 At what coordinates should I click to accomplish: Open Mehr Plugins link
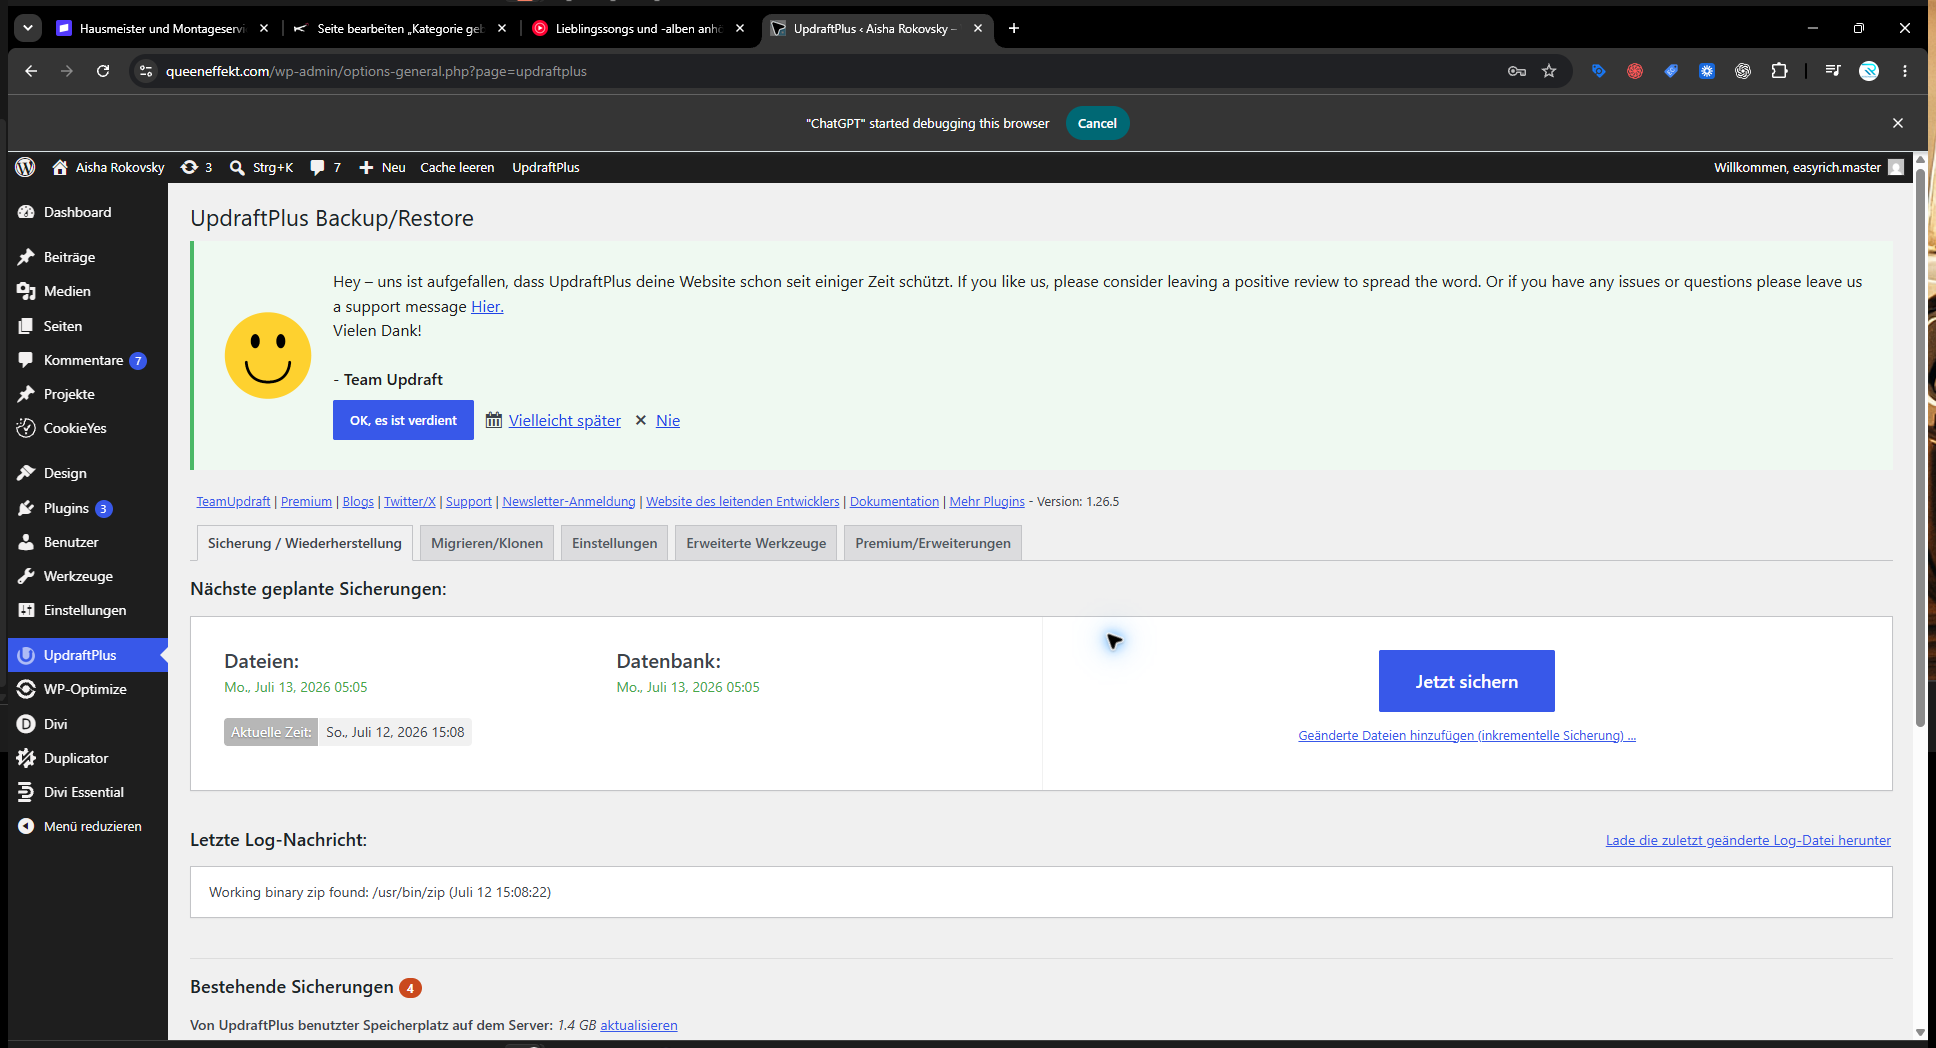pyautogui.click(x=987, y=501)
